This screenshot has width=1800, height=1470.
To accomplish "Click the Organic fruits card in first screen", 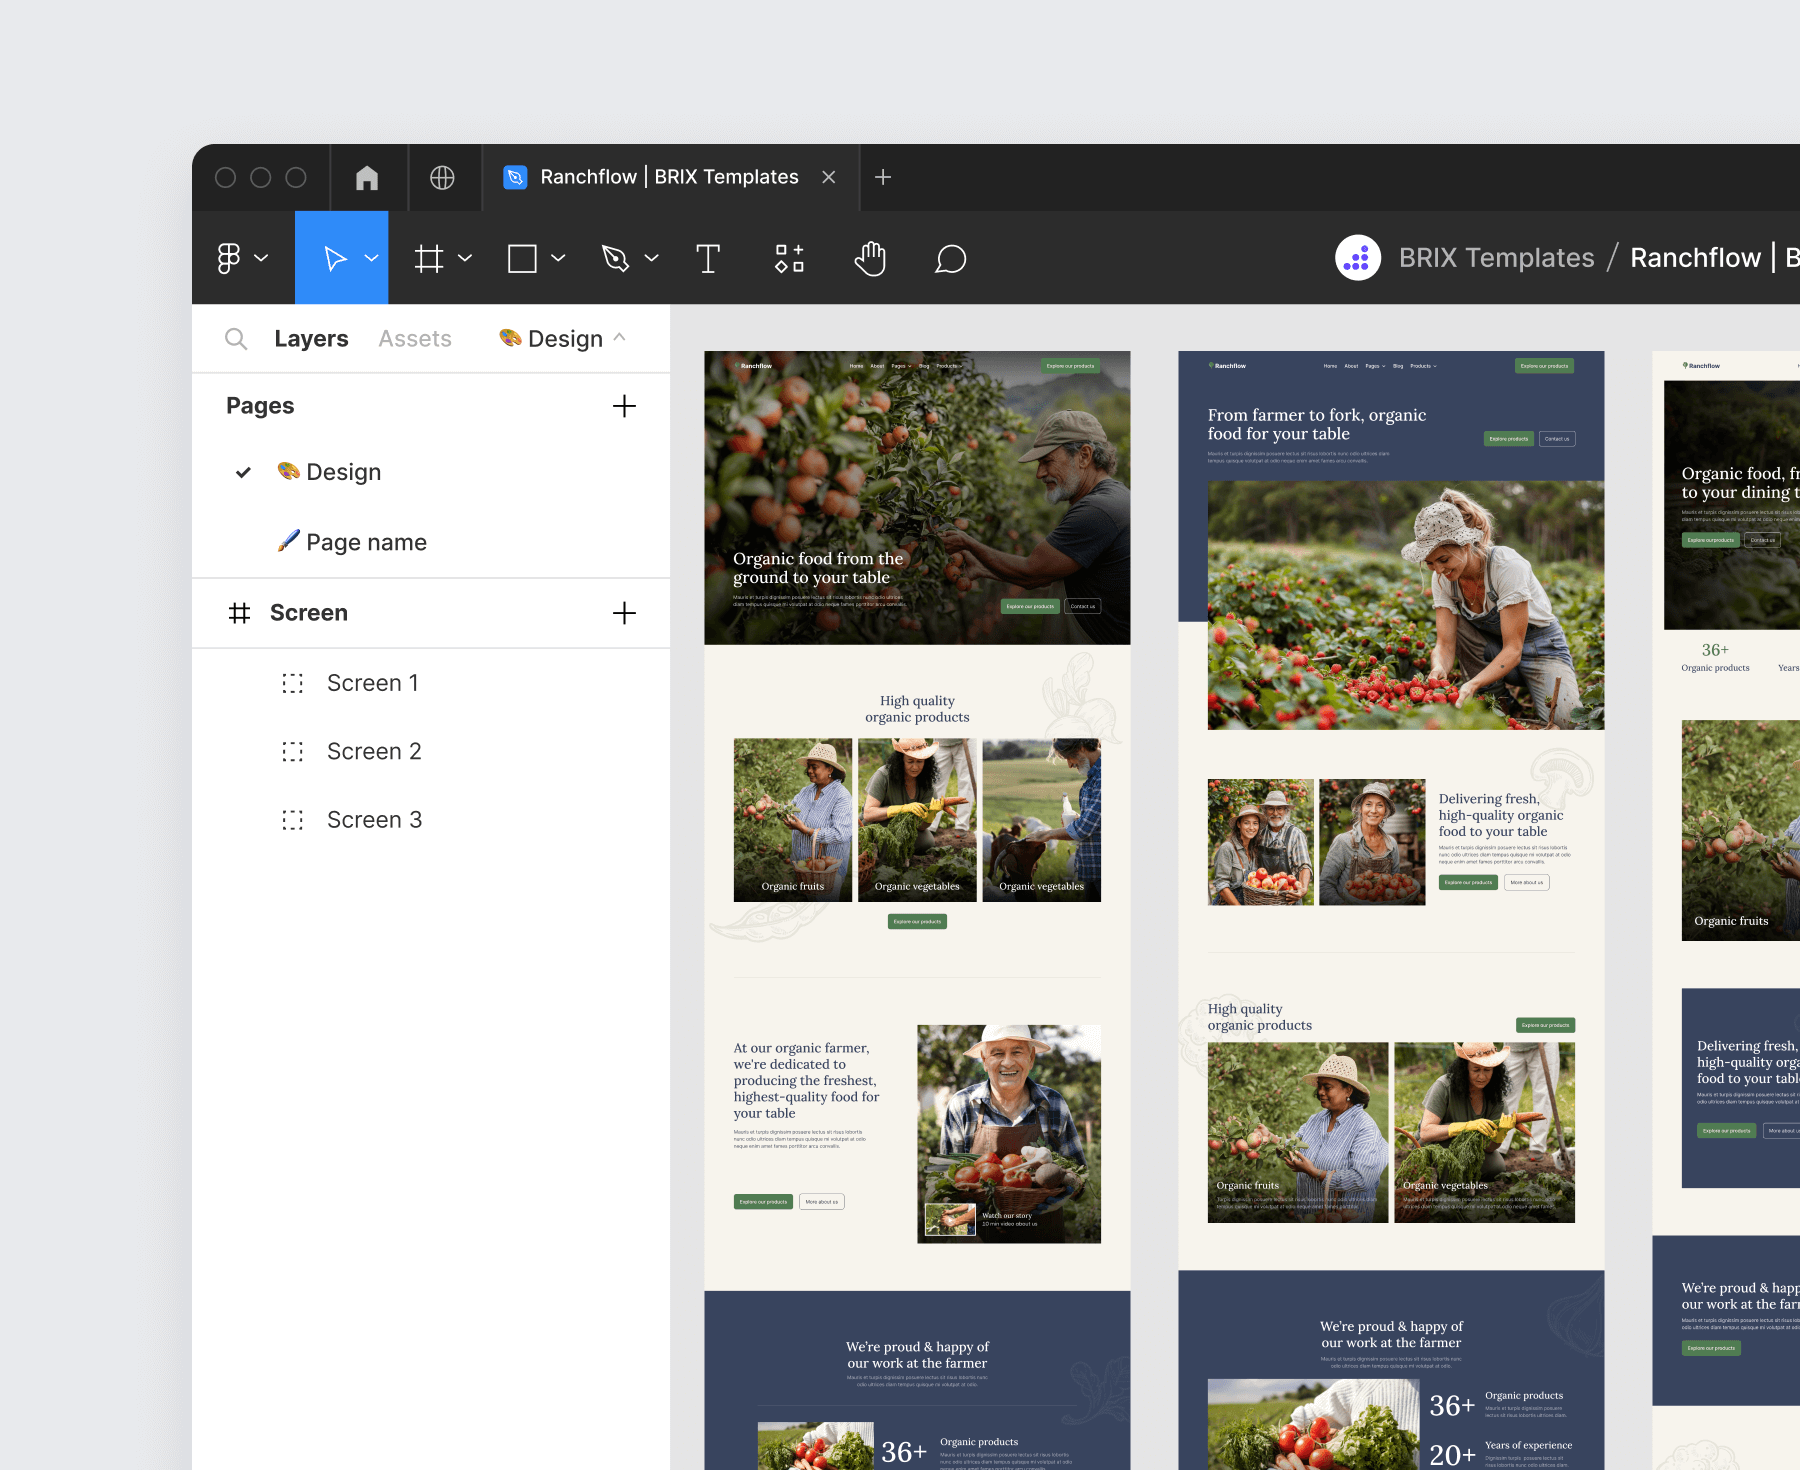I will tap(793, 820).
